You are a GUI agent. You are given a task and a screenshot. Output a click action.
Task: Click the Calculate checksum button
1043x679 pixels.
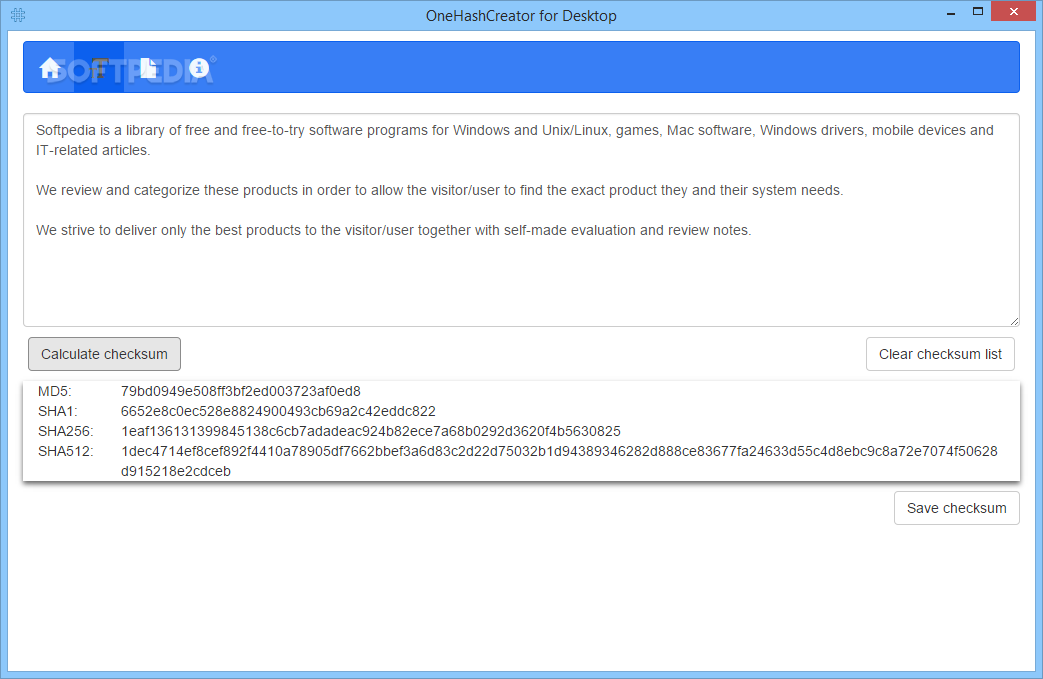coord(104,354)
